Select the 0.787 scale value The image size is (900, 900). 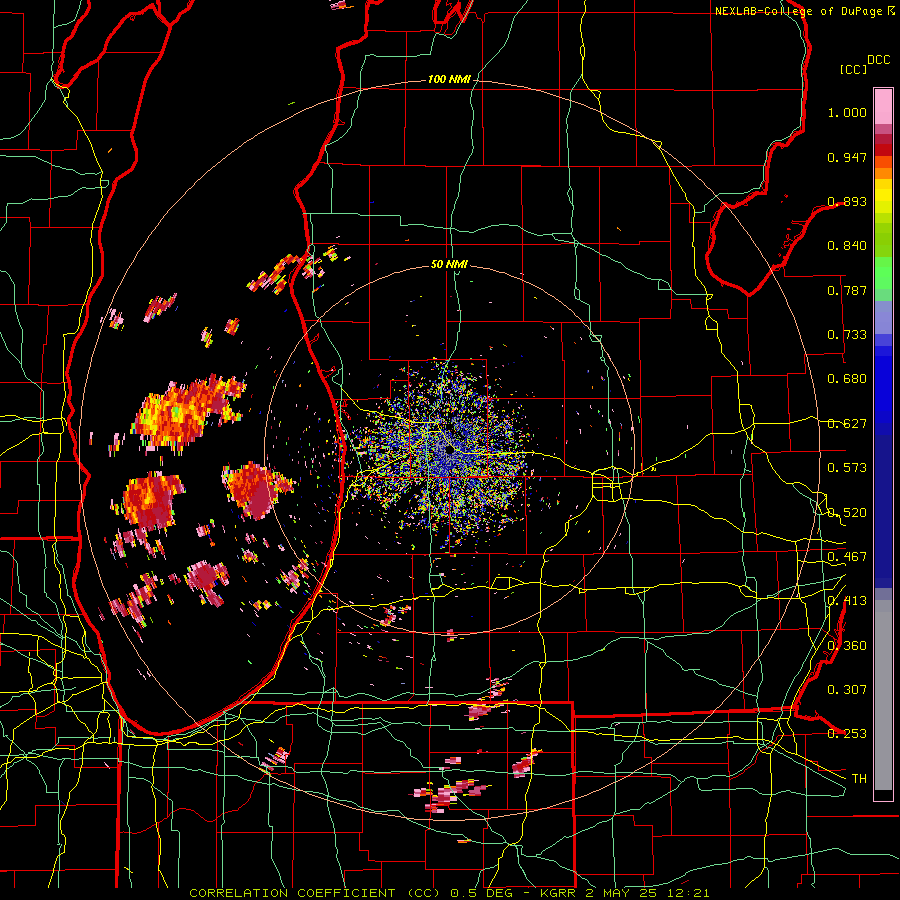(x=847, y=290)
